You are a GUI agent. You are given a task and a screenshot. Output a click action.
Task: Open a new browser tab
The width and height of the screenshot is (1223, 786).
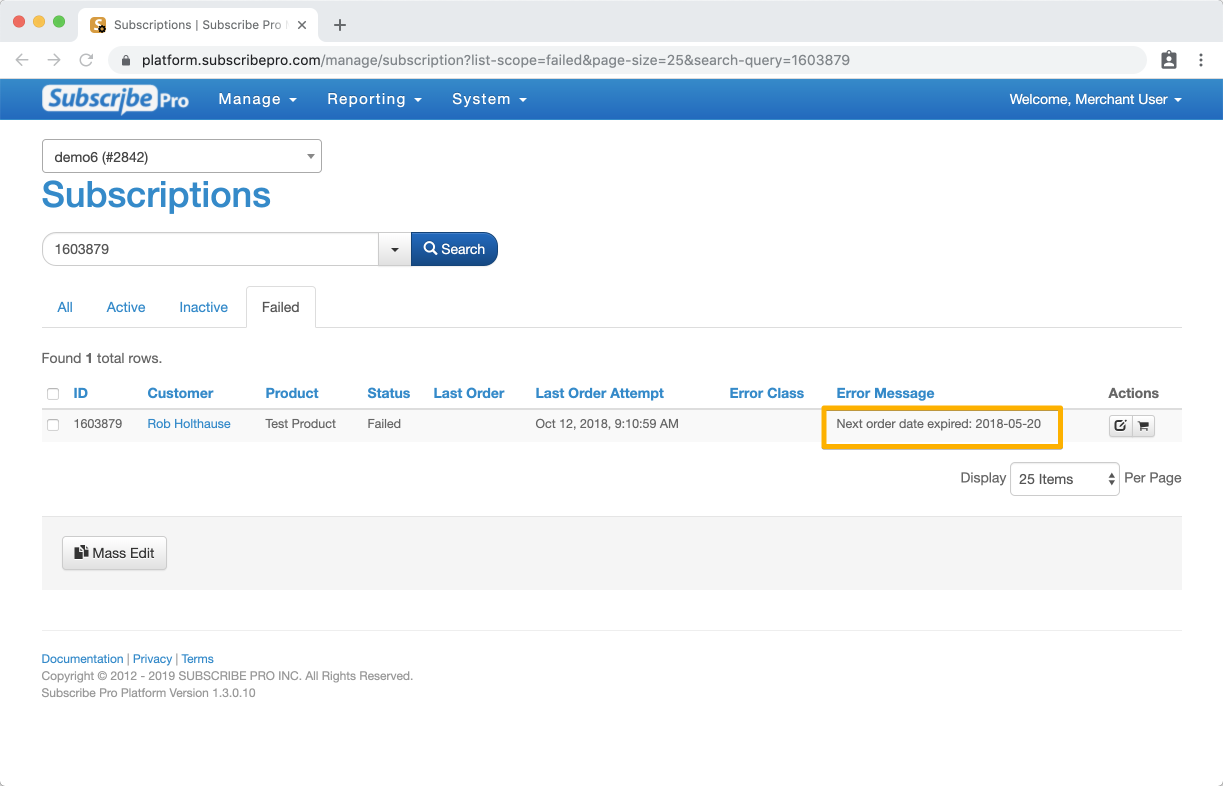pyautogui.click(x=340, y=25)
